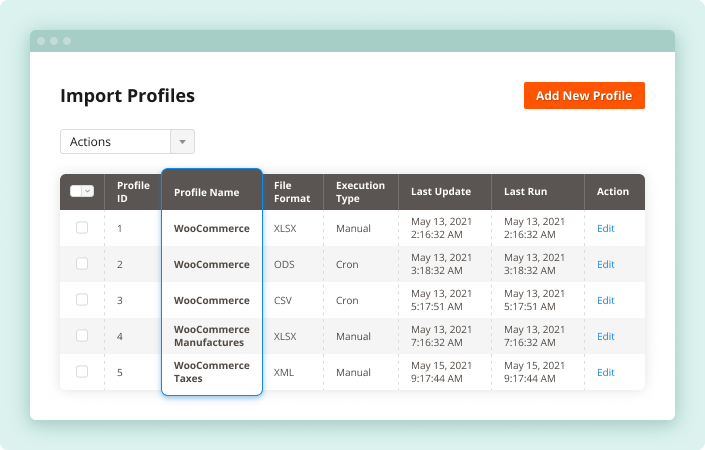Sort table by File Format header

pyautogui.click(x=292, y=192)
